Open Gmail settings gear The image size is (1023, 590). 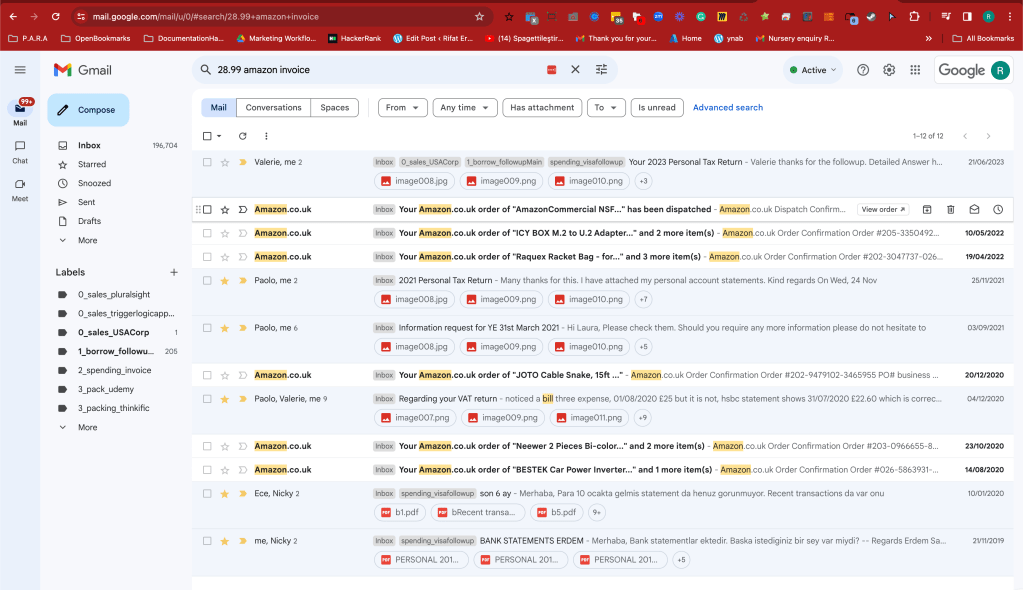(x=889, y=70)
